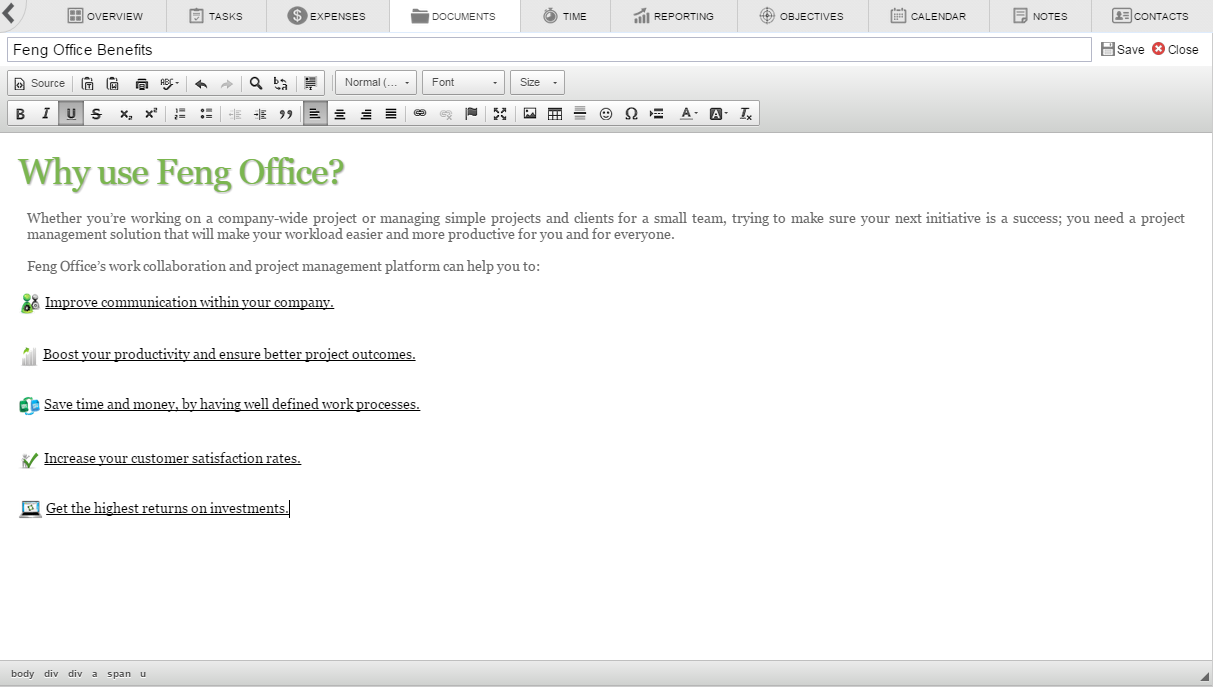Click the Print icon in the toolbar
The width and height of the screenshot is (1213, 687).
(142, 83)
